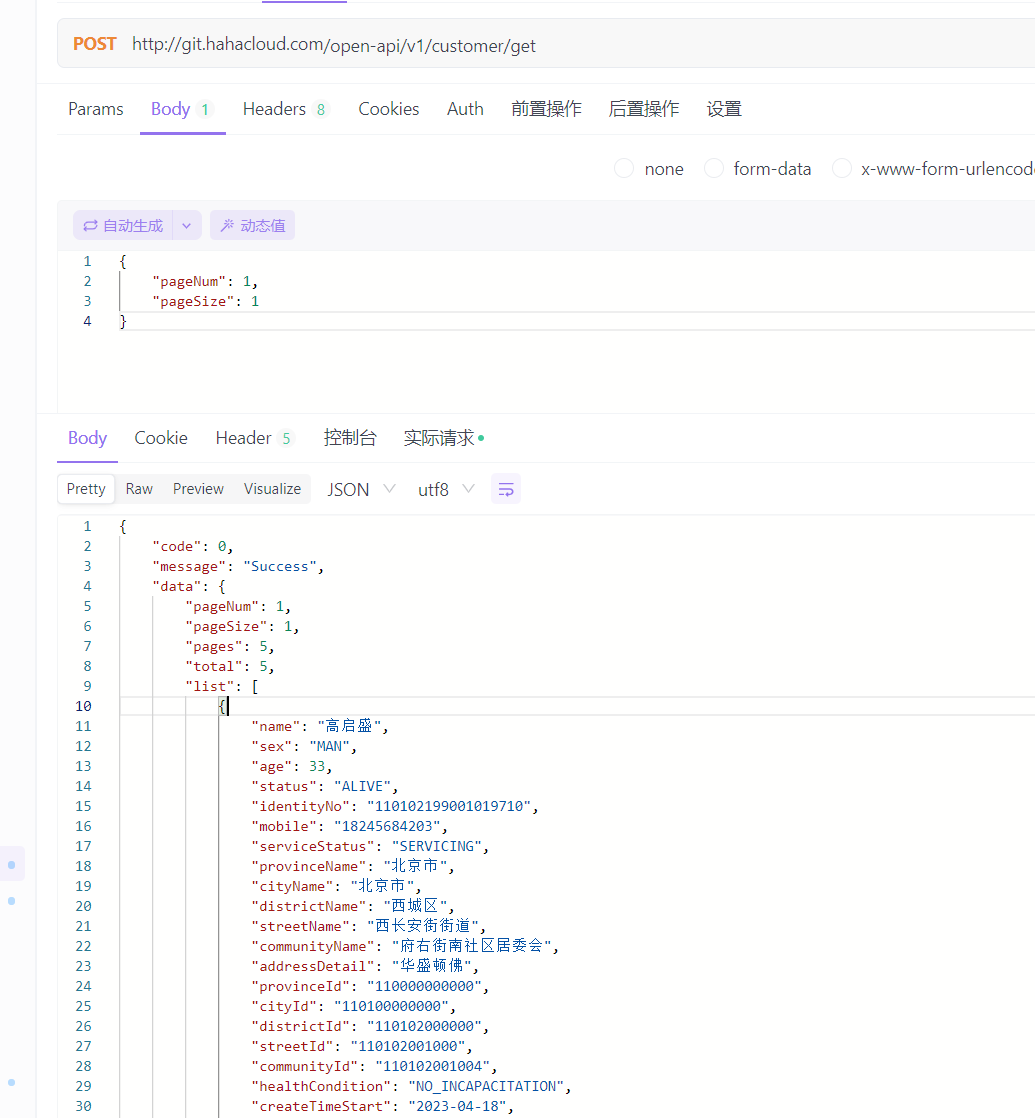Click the "serviceStatus": "SERVICING" line
The image size is (1035, 1118).
coord(370,846)
